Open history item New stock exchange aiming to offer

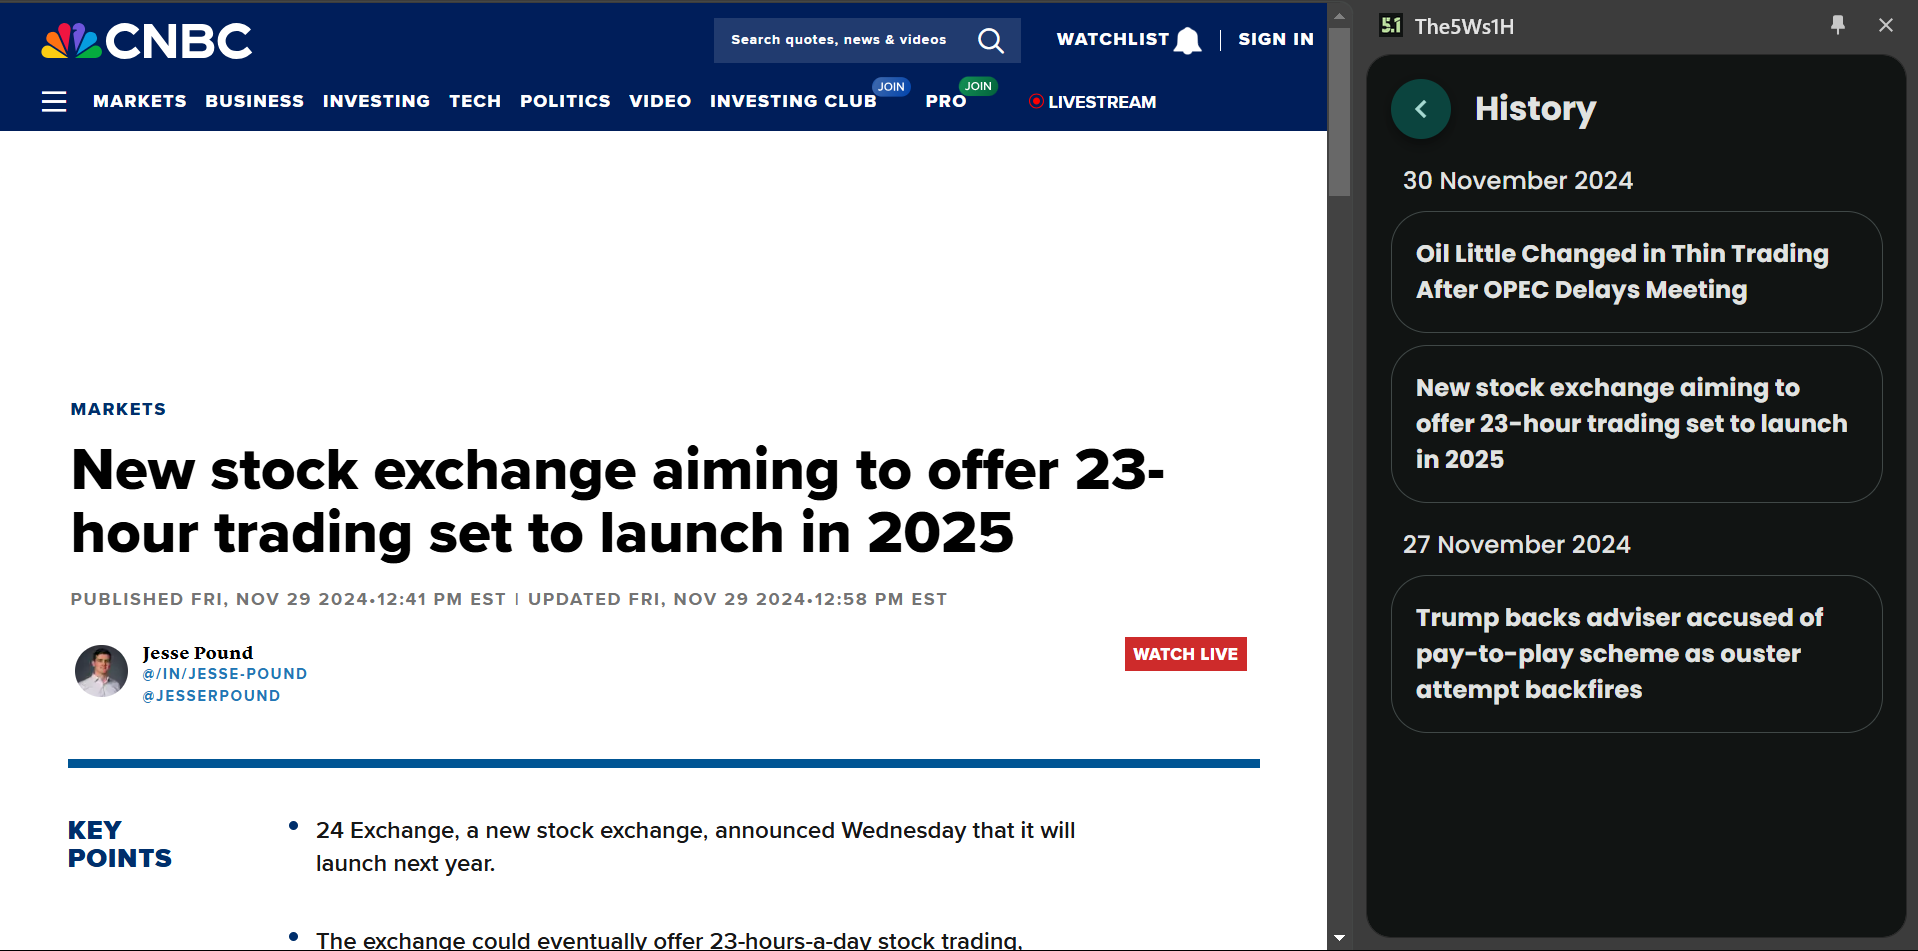[1636, 424]
